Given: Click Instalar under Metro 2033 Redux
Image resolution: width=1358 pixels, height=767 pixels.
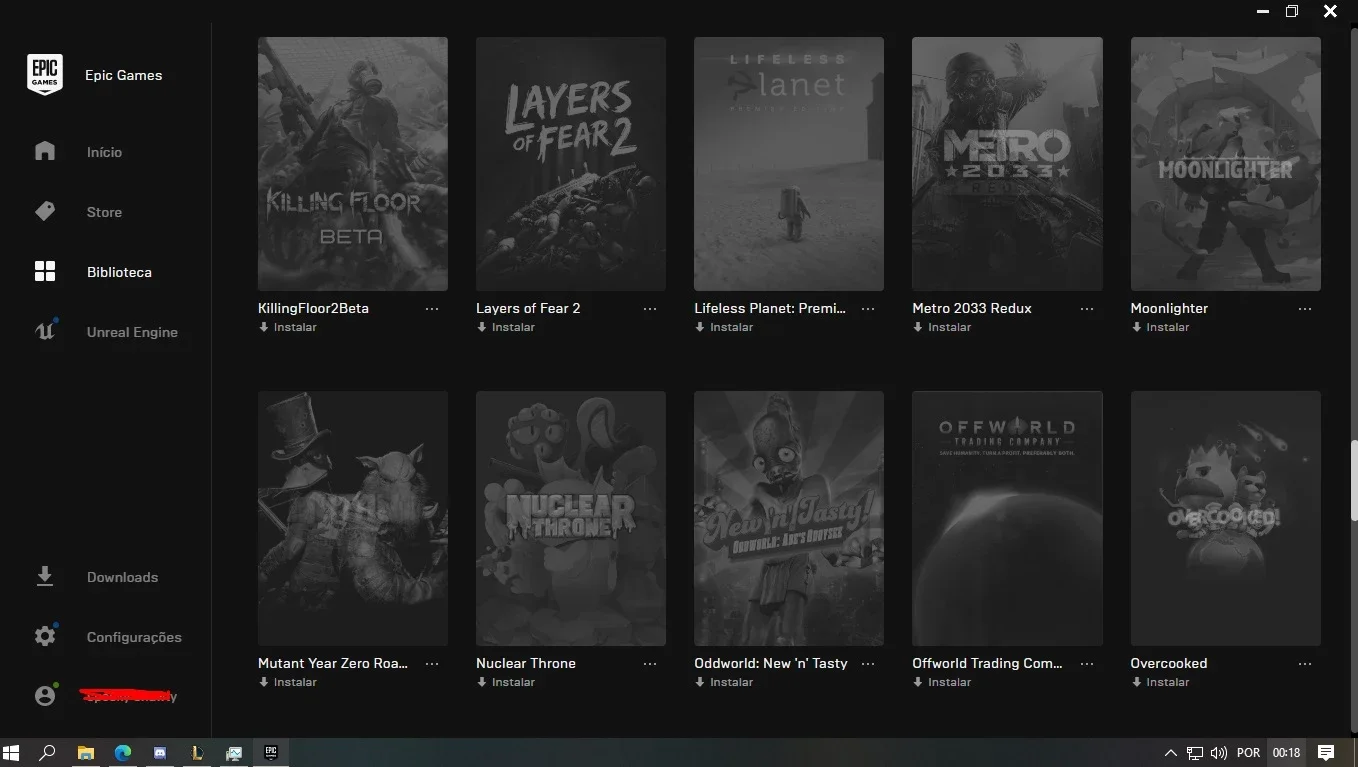Looking at the screenshot, I should coord(942,327).
